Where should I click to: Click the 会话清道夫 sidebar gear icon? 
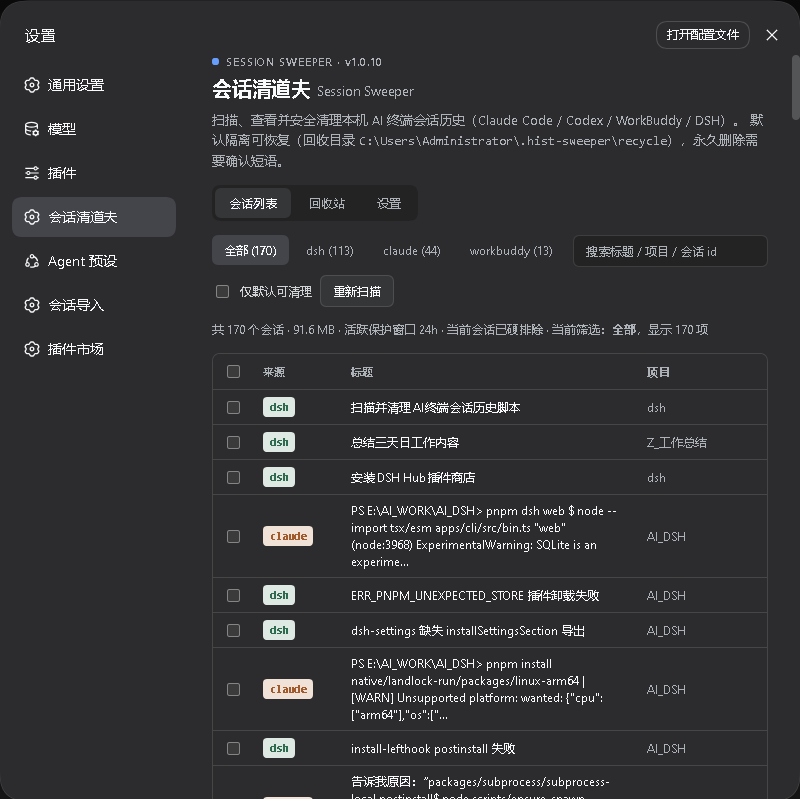point(32,217)
